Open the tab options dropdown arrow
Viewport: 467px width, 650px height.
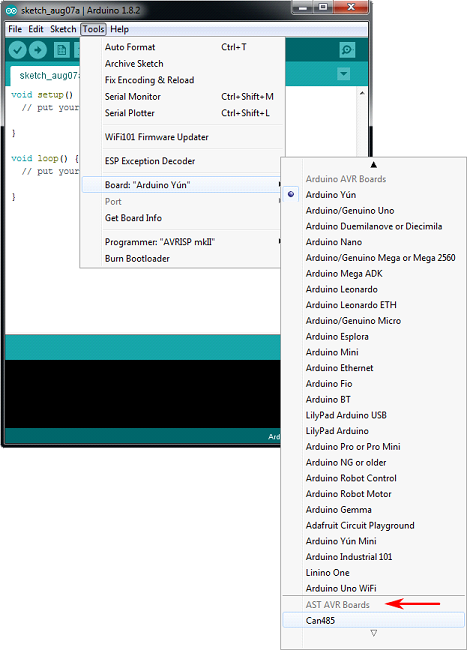pyautogui.click(x=344, y=74)
